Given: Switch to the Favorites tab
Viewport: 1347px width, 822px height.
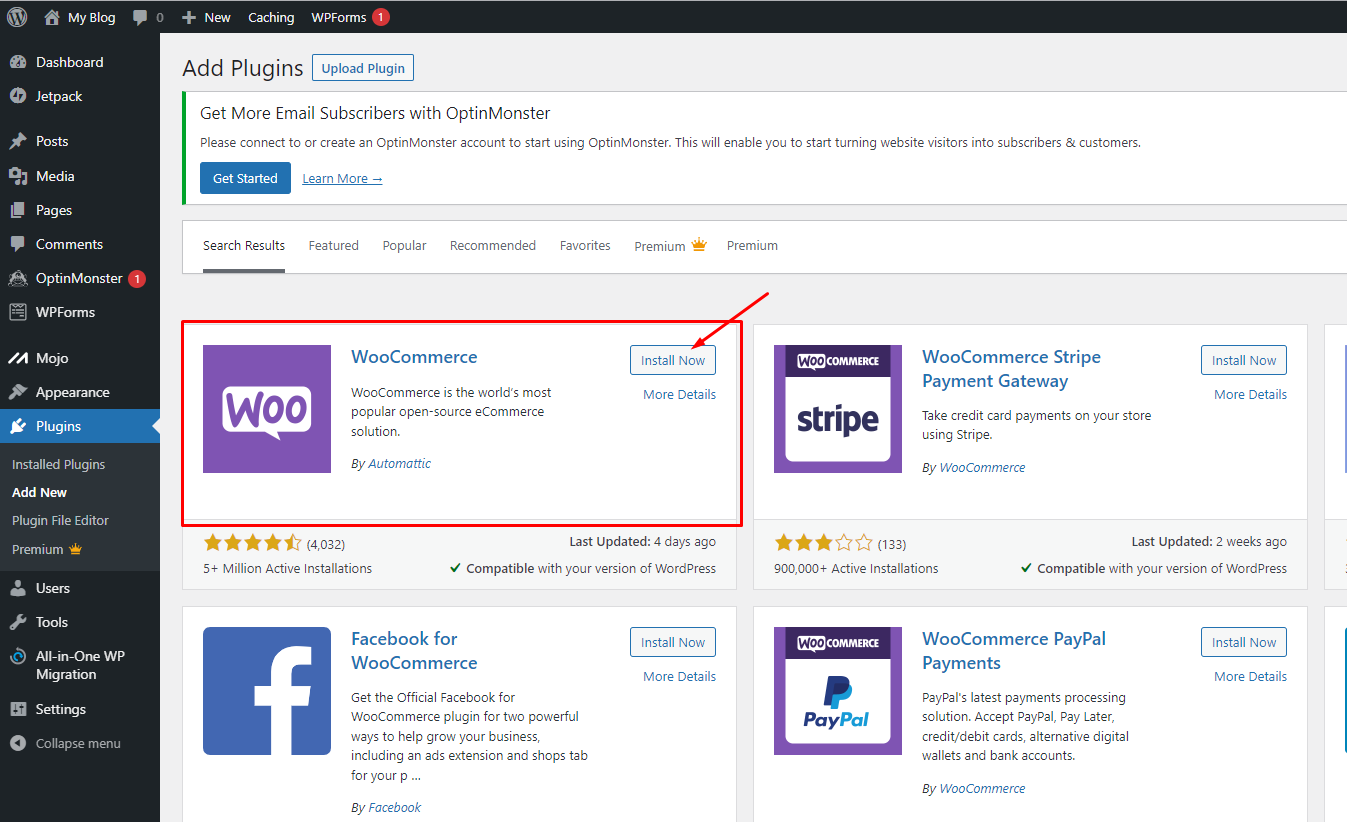Looking at the screenshot, I should [x=585, y=245].
